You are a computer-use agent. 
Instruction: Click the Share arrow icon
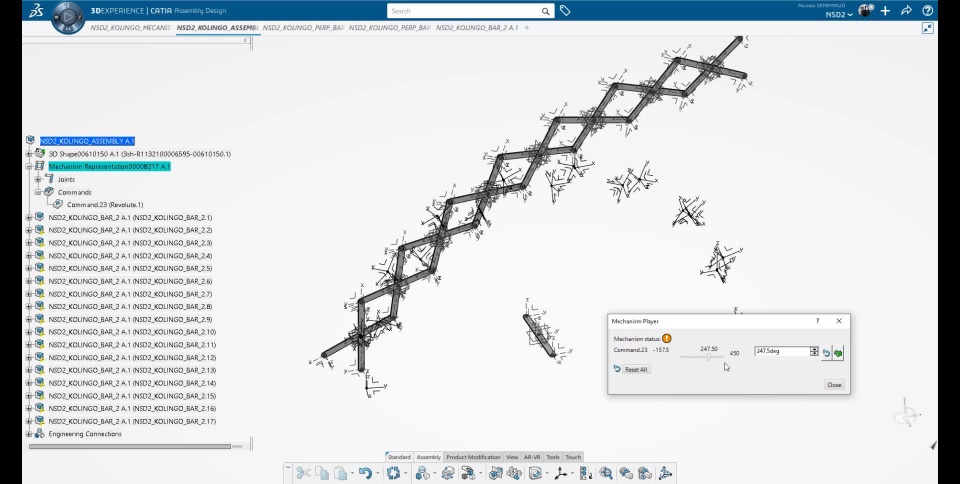pyautogui.click(x=906, y=10)
